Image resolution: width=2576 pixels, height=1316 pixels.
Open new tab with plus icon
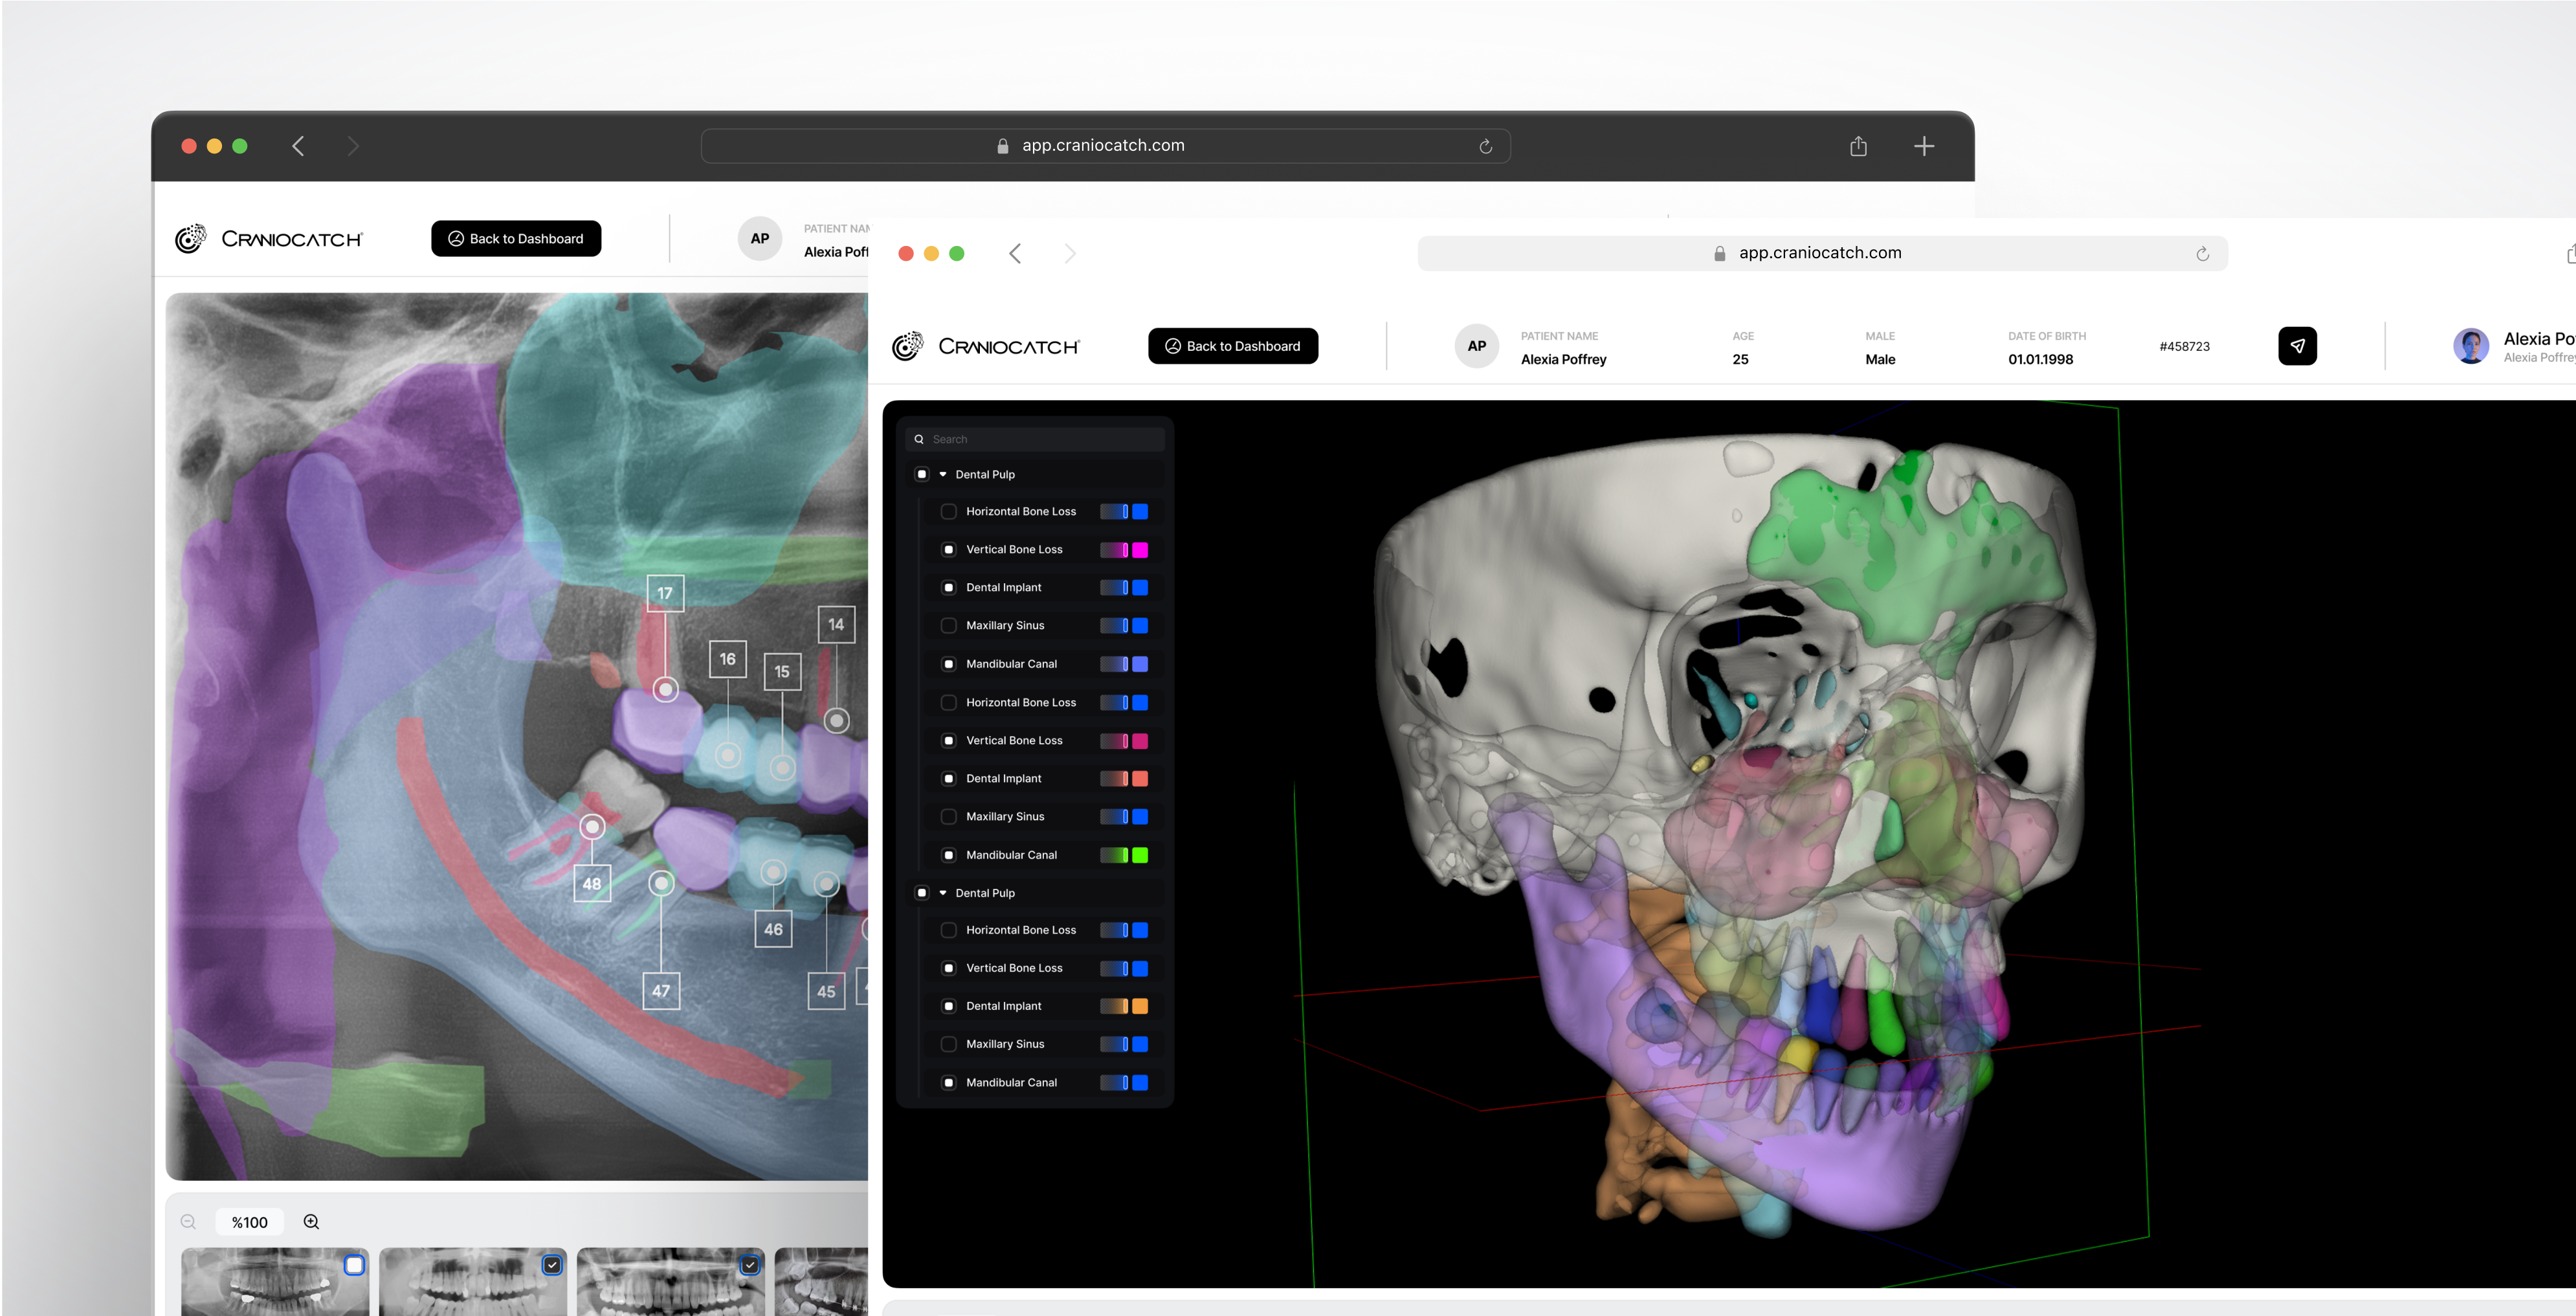coord(1923,146)
